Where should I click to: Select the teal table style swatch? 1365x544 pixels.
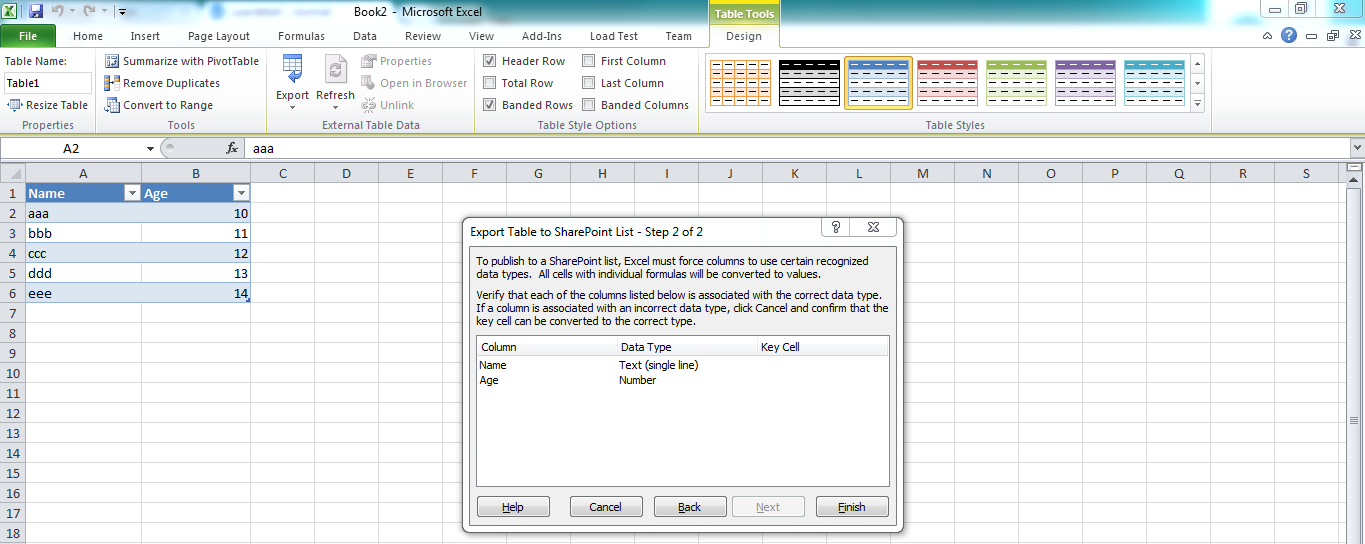(x=1155, y=83)
